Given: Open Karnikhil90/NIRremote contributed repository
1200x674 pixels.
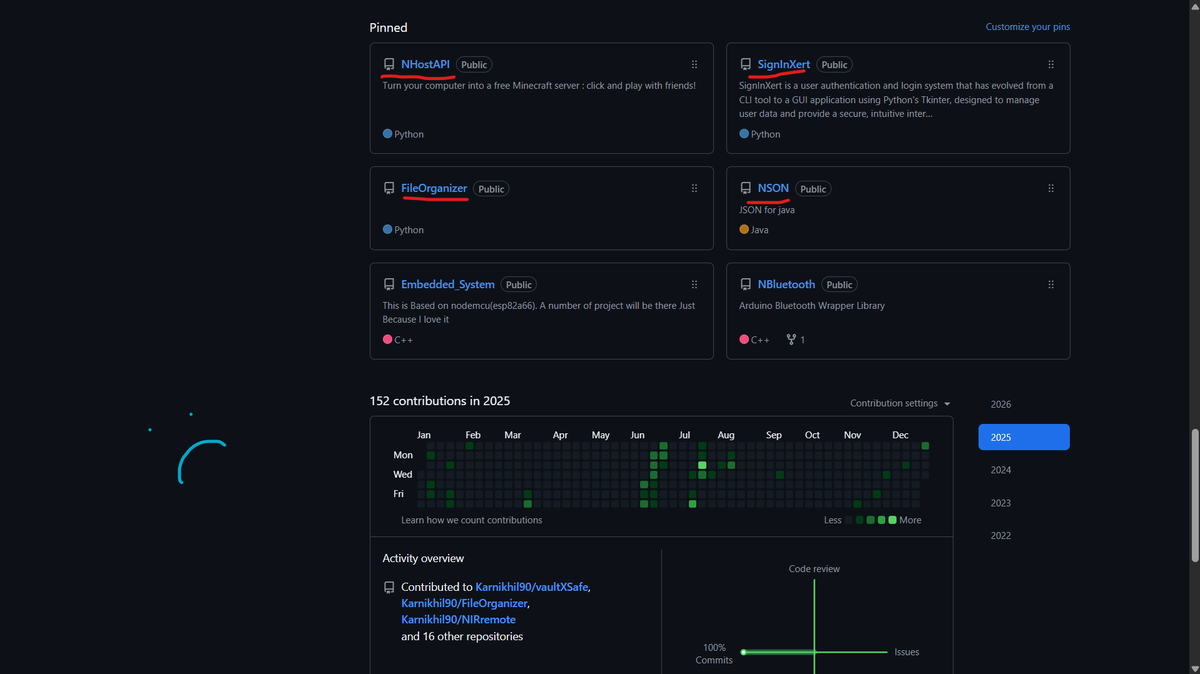Looking at the screenshot, I should (458, 620).
